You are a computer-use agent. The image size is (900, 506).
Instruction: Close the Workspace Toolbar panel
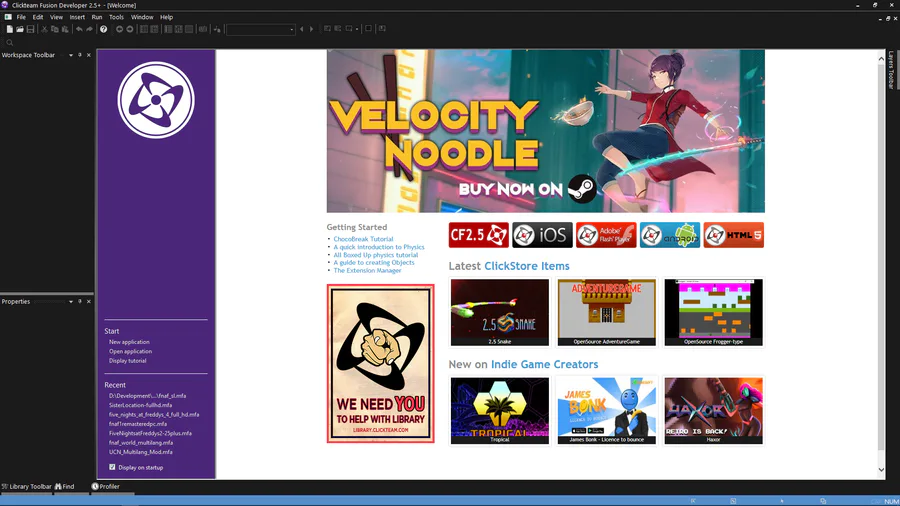tap(88, 55)
